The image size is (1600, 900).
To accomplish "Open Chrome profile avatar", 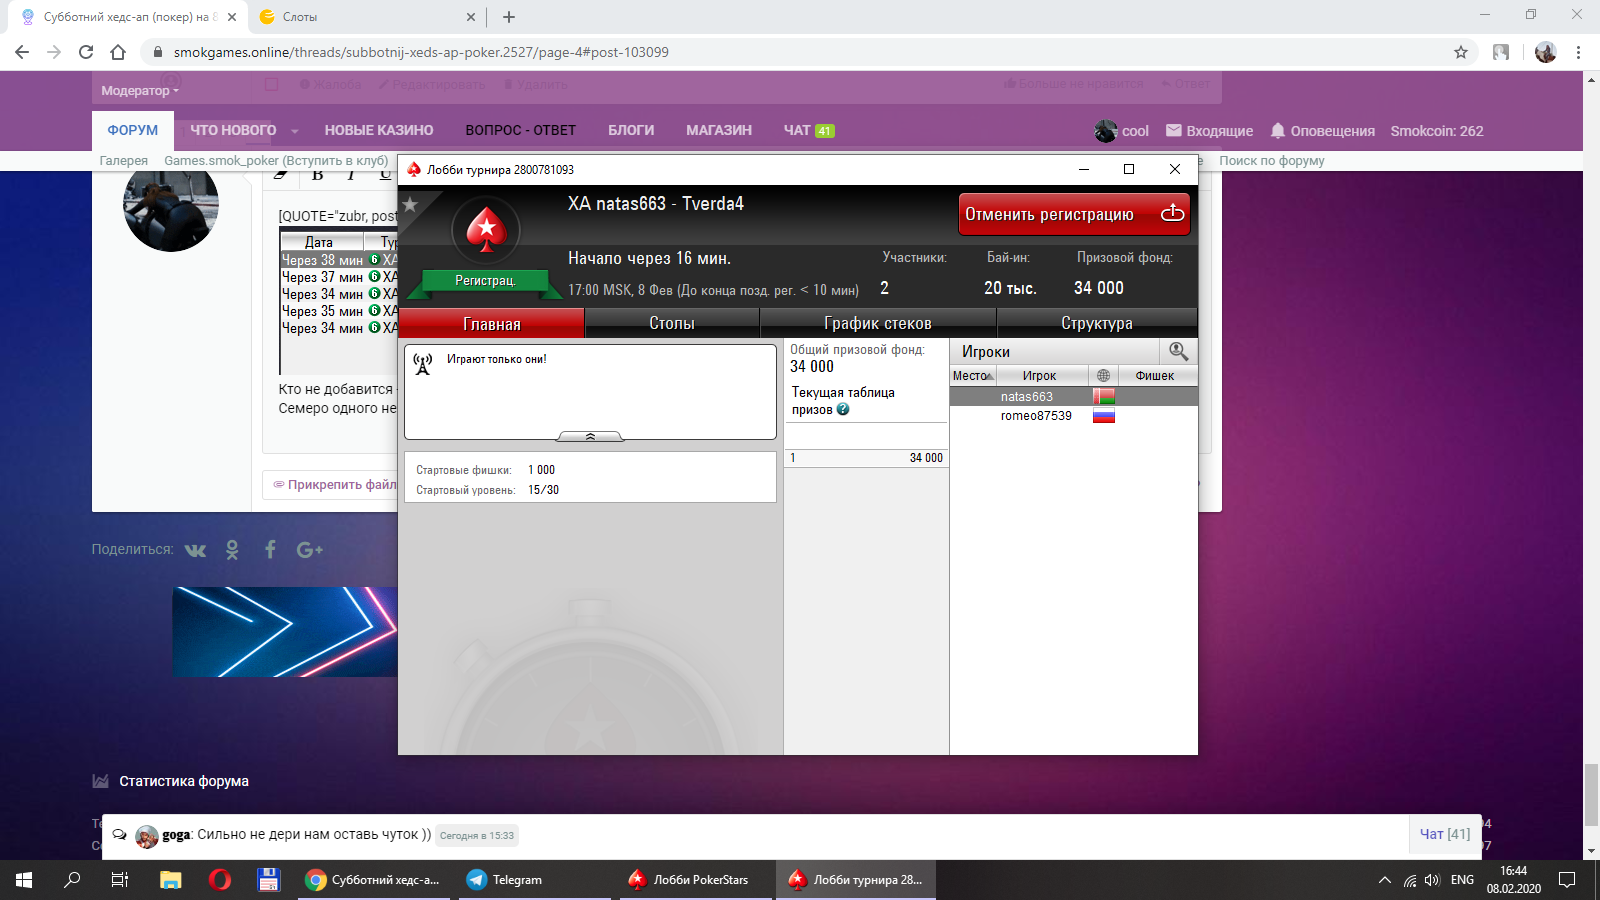I will pyautogui.click(x=1546, y=52).
